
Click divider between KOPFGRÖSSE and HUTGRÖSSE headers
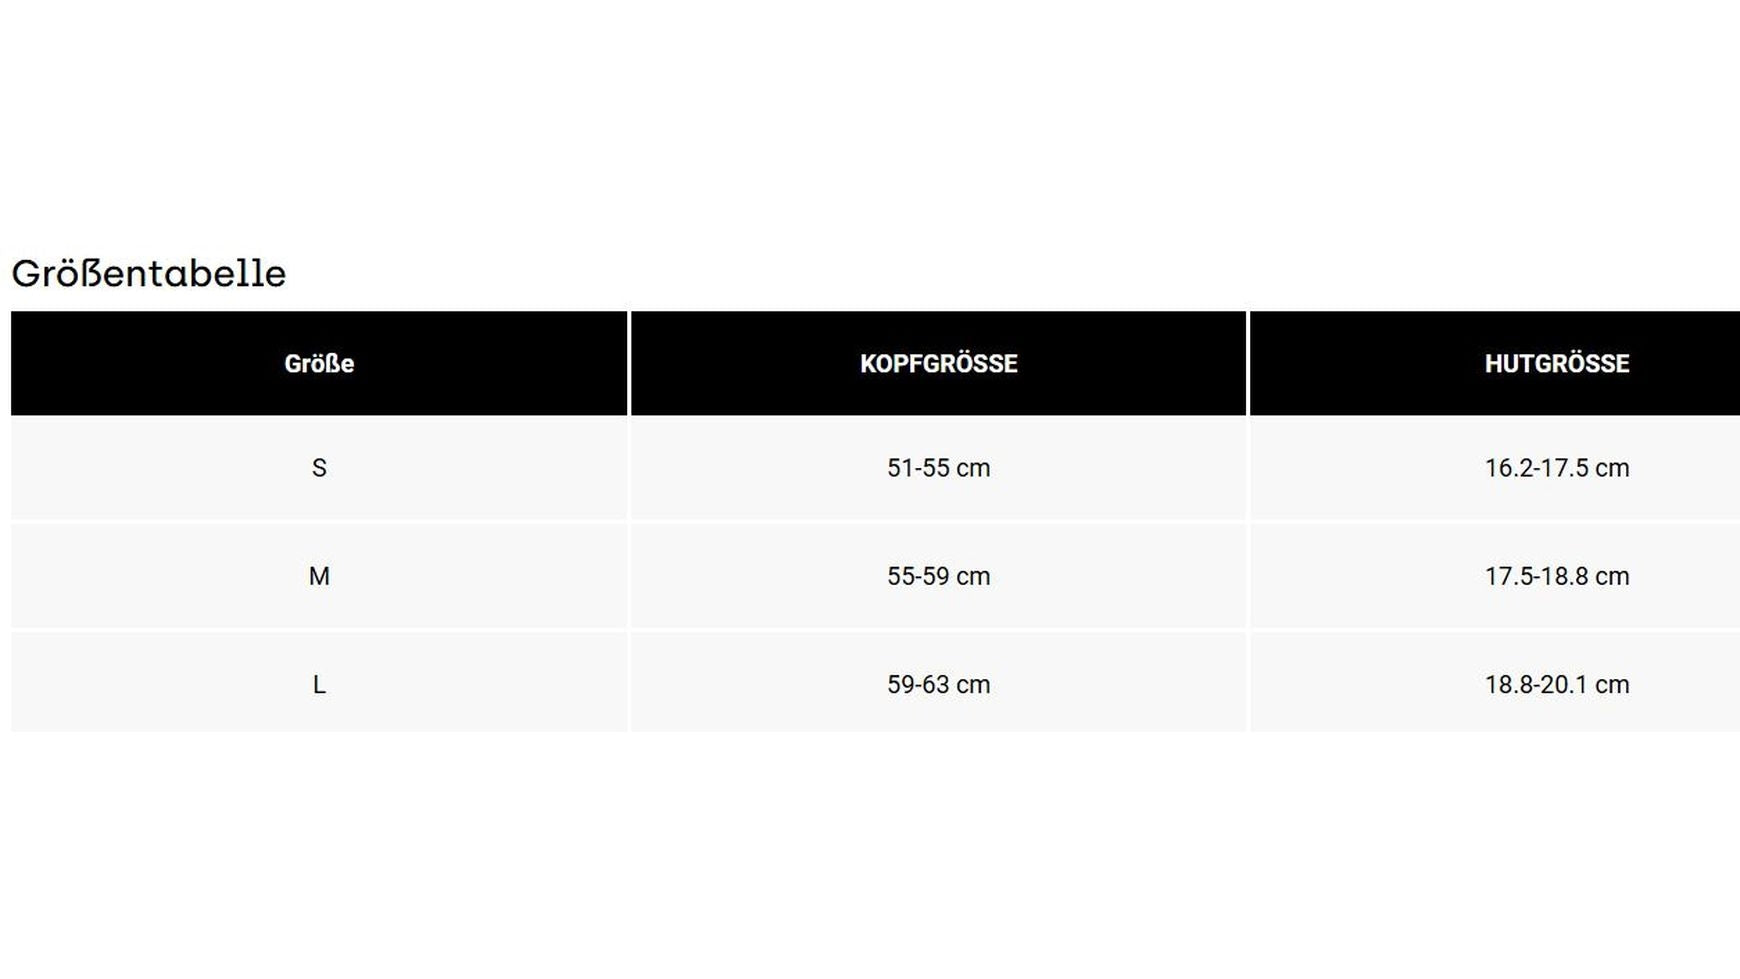[x=1248, y=364]
